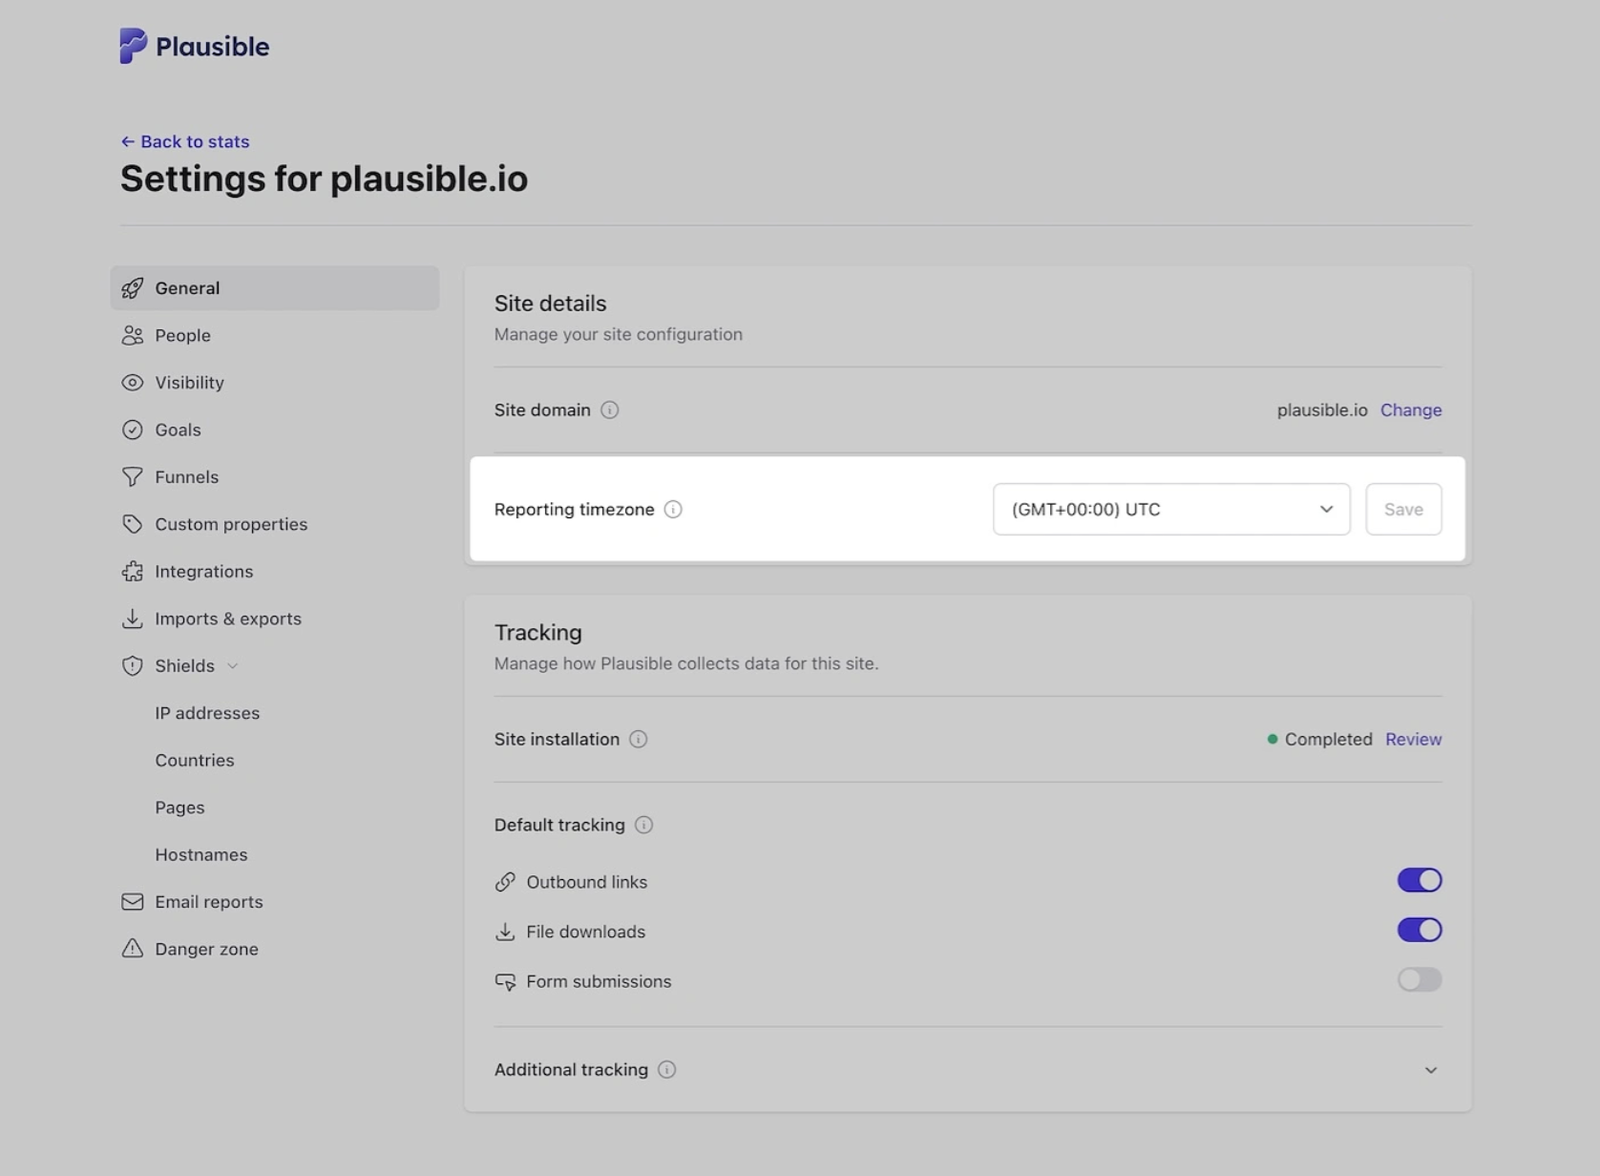Viewport: 1600px width, 1176px height.
Task: Click the General rocket icon
Action: [x=132, y=288]
